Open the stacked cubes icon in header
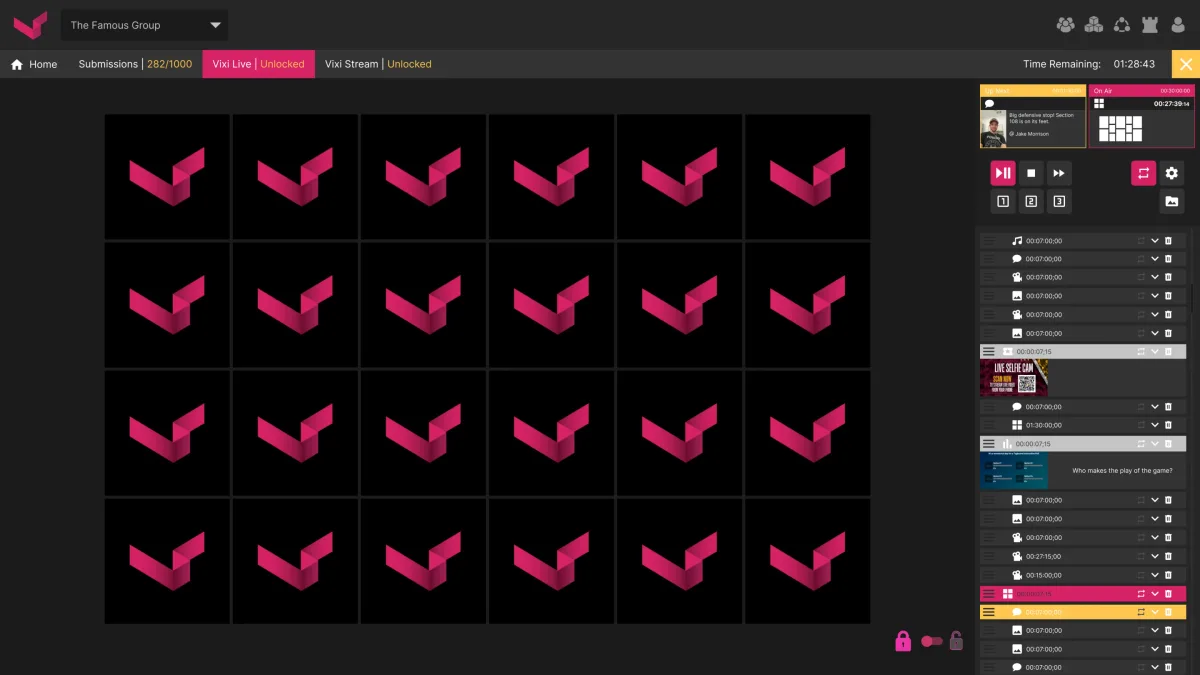The height and width of the screenshot is (675, 1200). (x=1094, y=25)
